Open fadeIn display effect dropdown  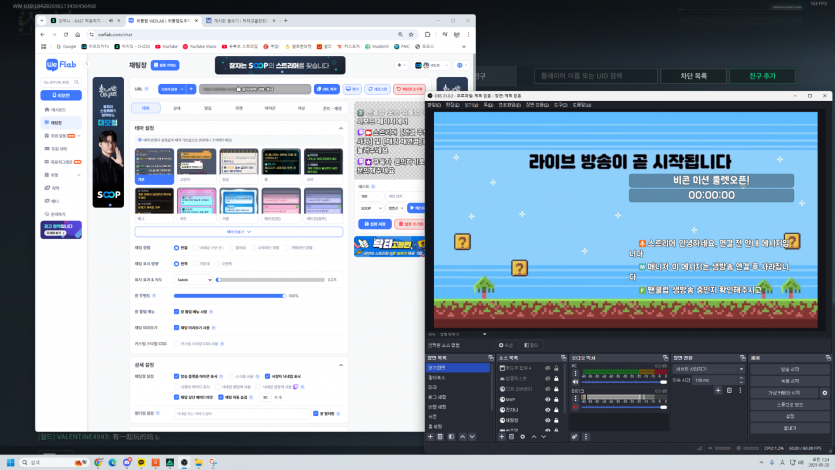point(194,279)
